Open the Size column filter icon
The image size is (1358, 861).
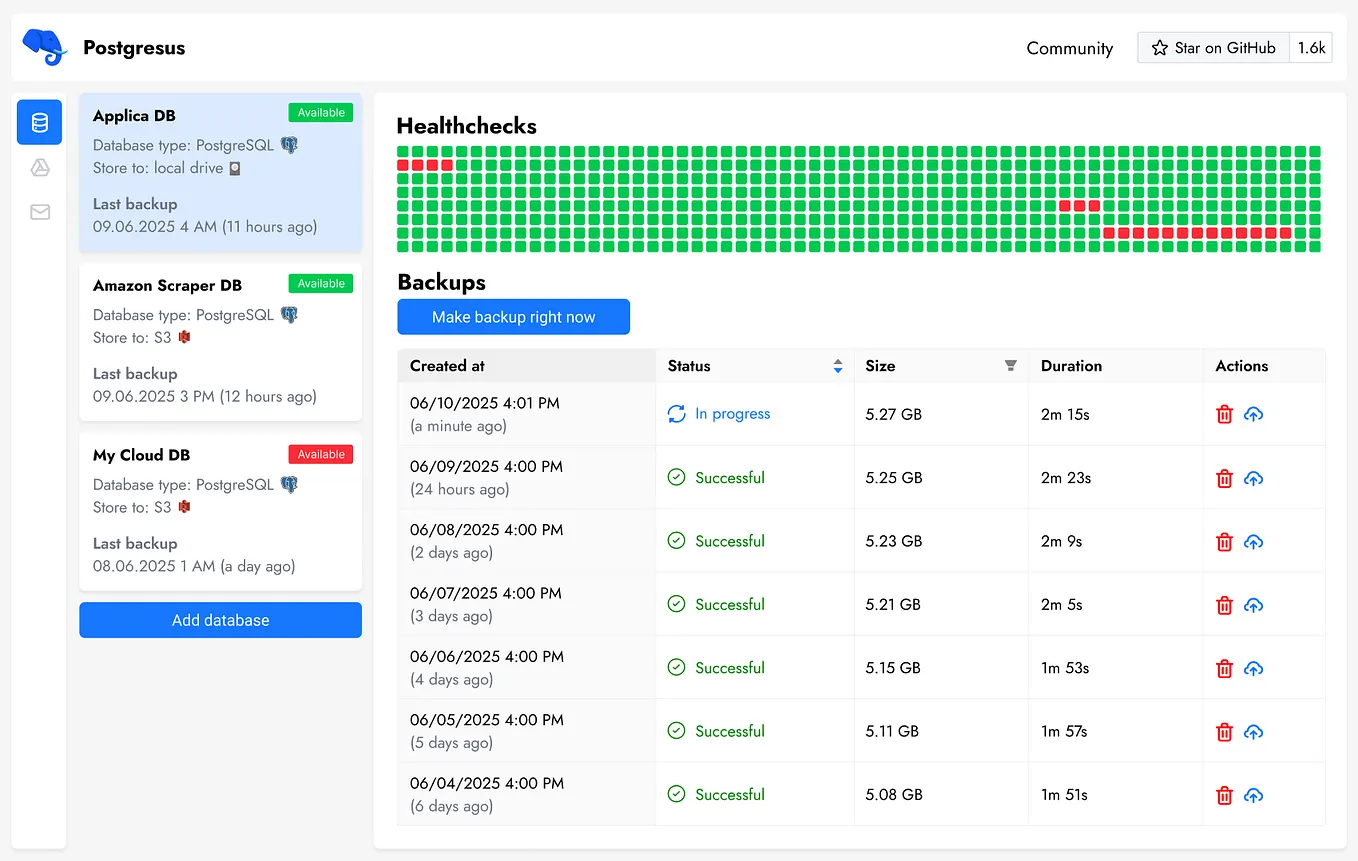(1010, 366)
